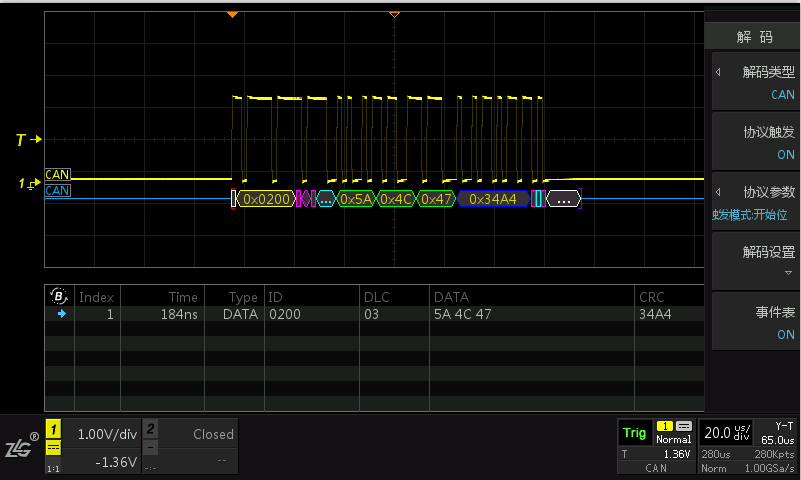Select decoded CRC segment 0x34A4

coord(493,199)
